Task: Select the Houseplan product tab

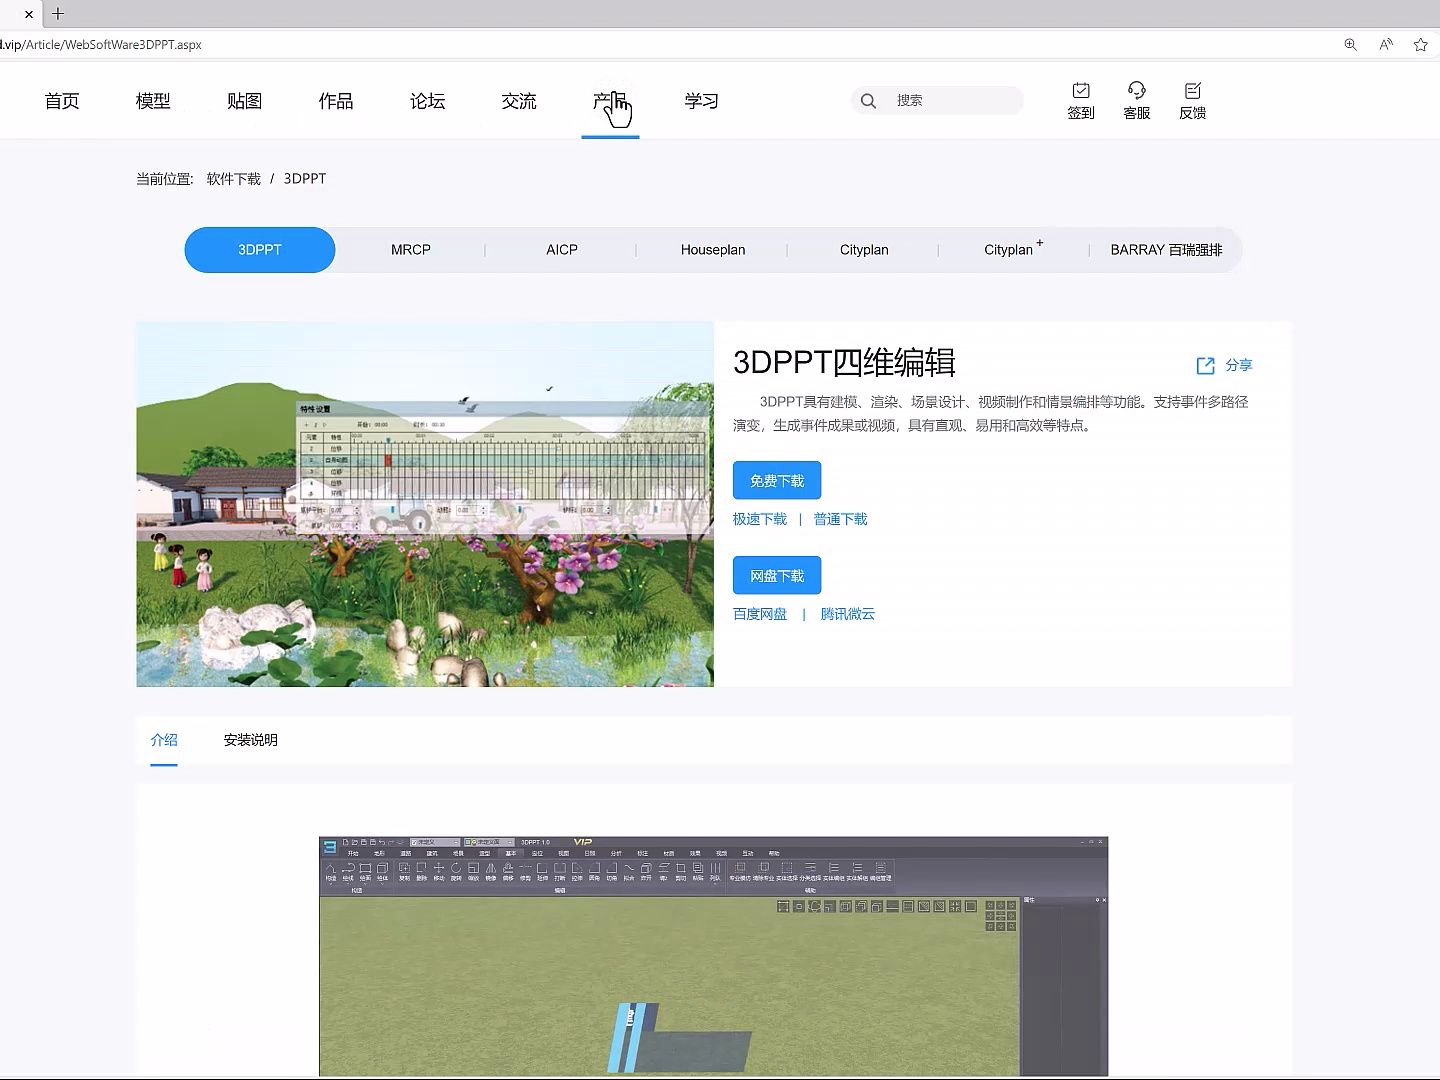Action: pyautogui.click(x=713, y=250)
